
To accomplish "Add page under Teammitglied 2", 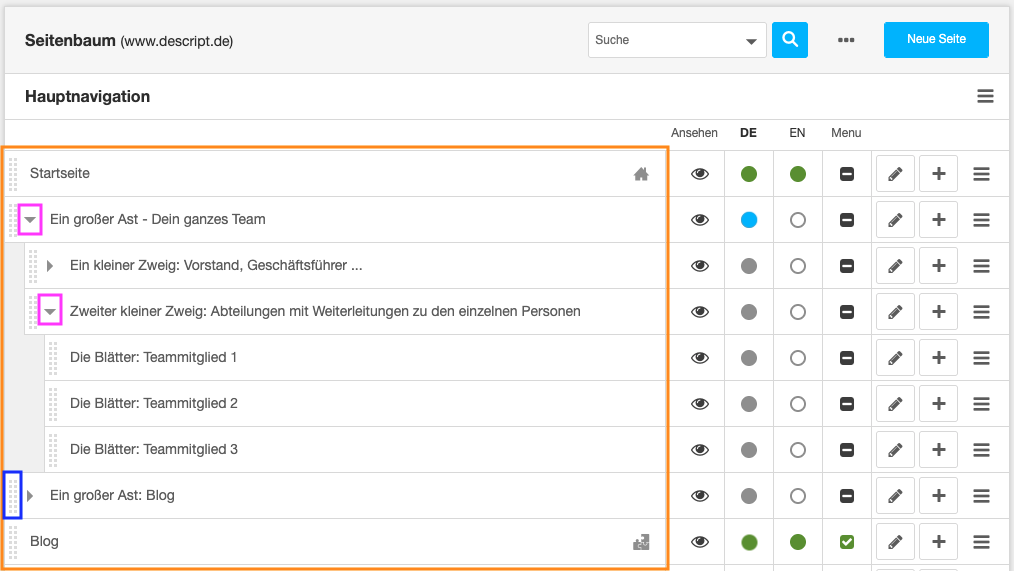I will point(938,404).
